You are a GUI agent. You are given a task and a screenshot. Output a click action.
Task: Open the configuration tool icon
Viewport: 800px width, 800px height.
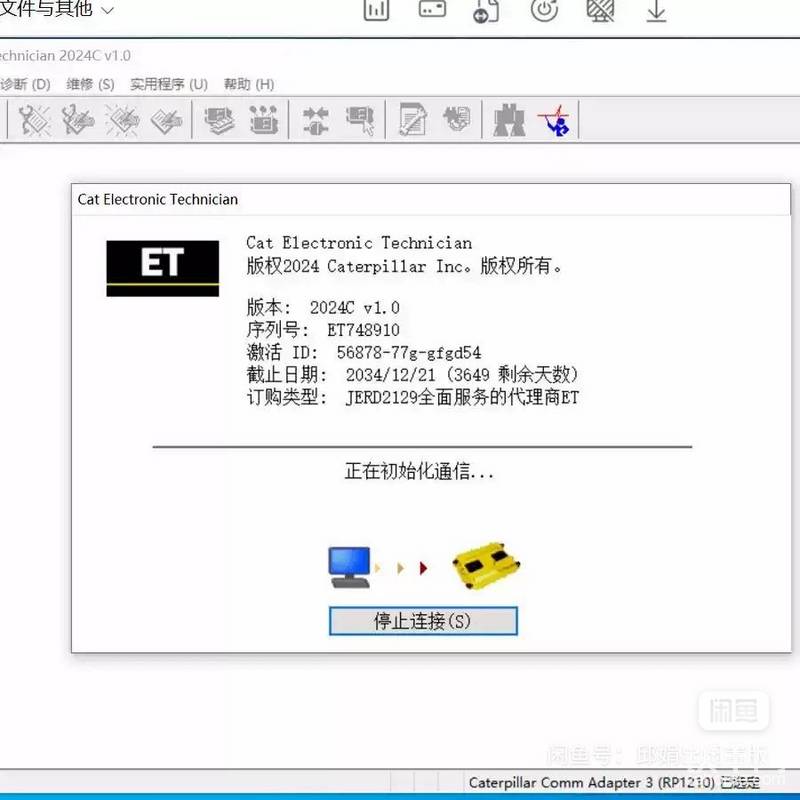coord(264,121)
